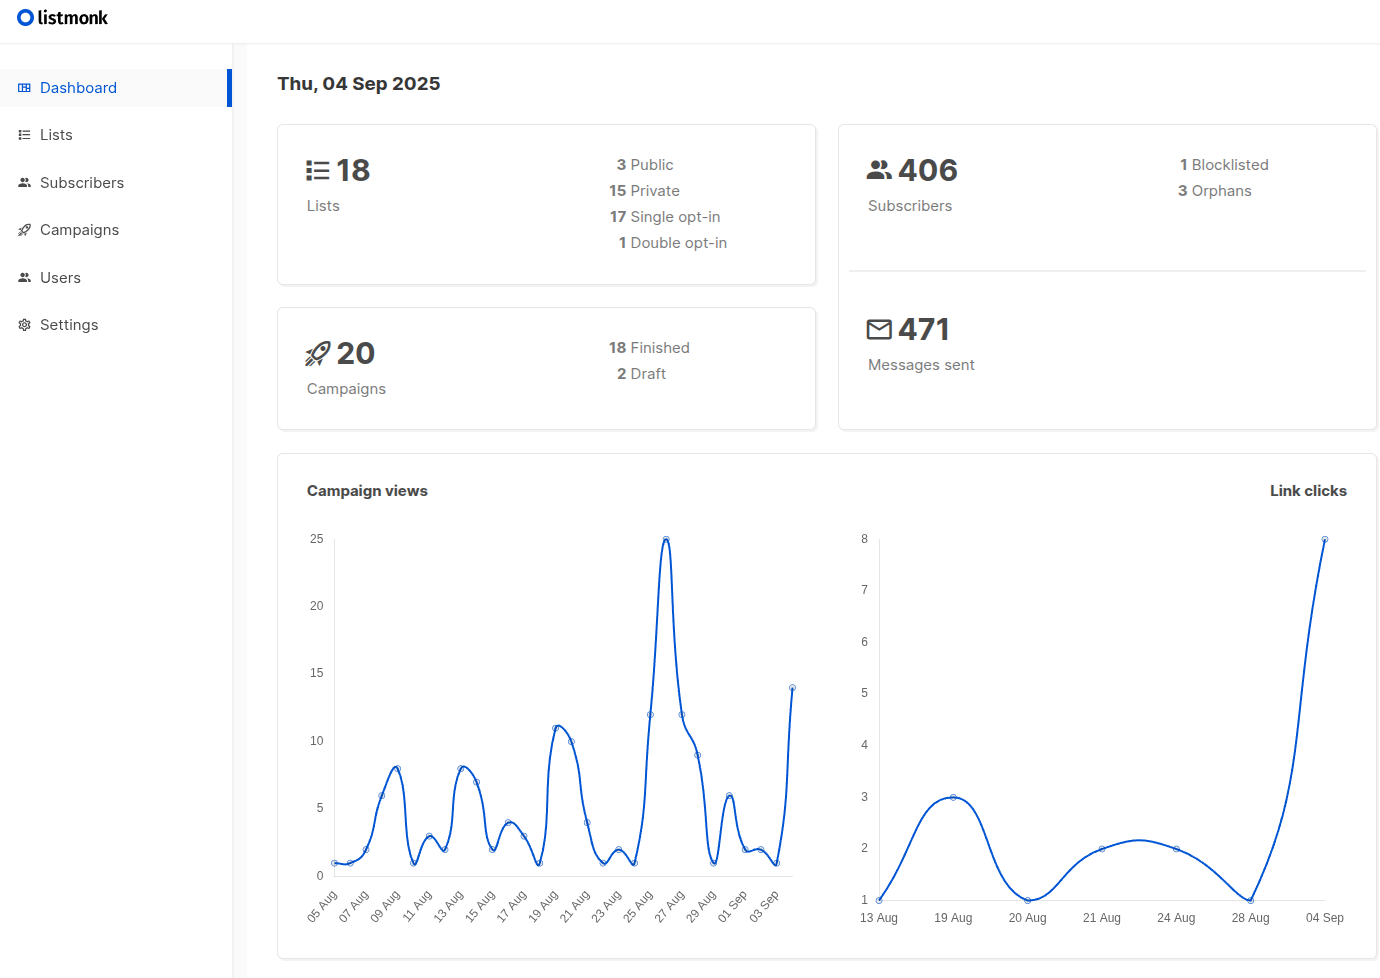Viewport: 1380px width, 978px height.
Task: Click the 3 Orphans subscriber stat
Action: 1215,191
